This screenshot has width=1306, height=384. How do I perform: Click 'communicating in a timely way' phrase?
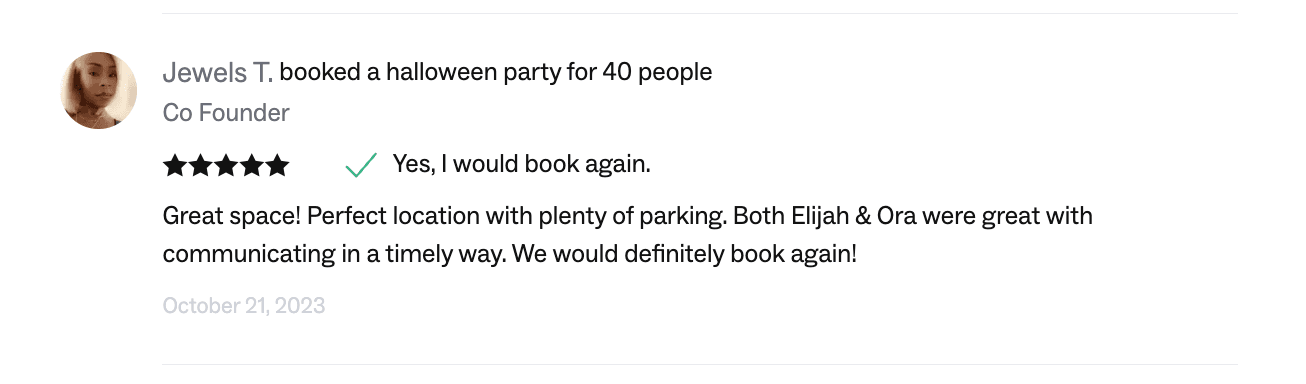tap(334, 254)
